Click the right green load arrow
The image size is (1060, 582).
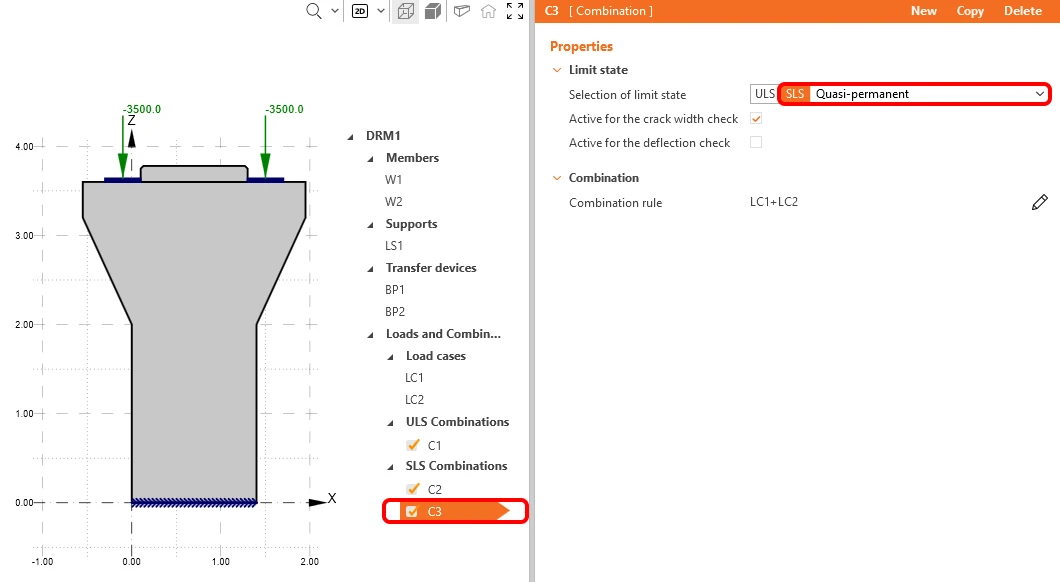(x=265, y=147)
